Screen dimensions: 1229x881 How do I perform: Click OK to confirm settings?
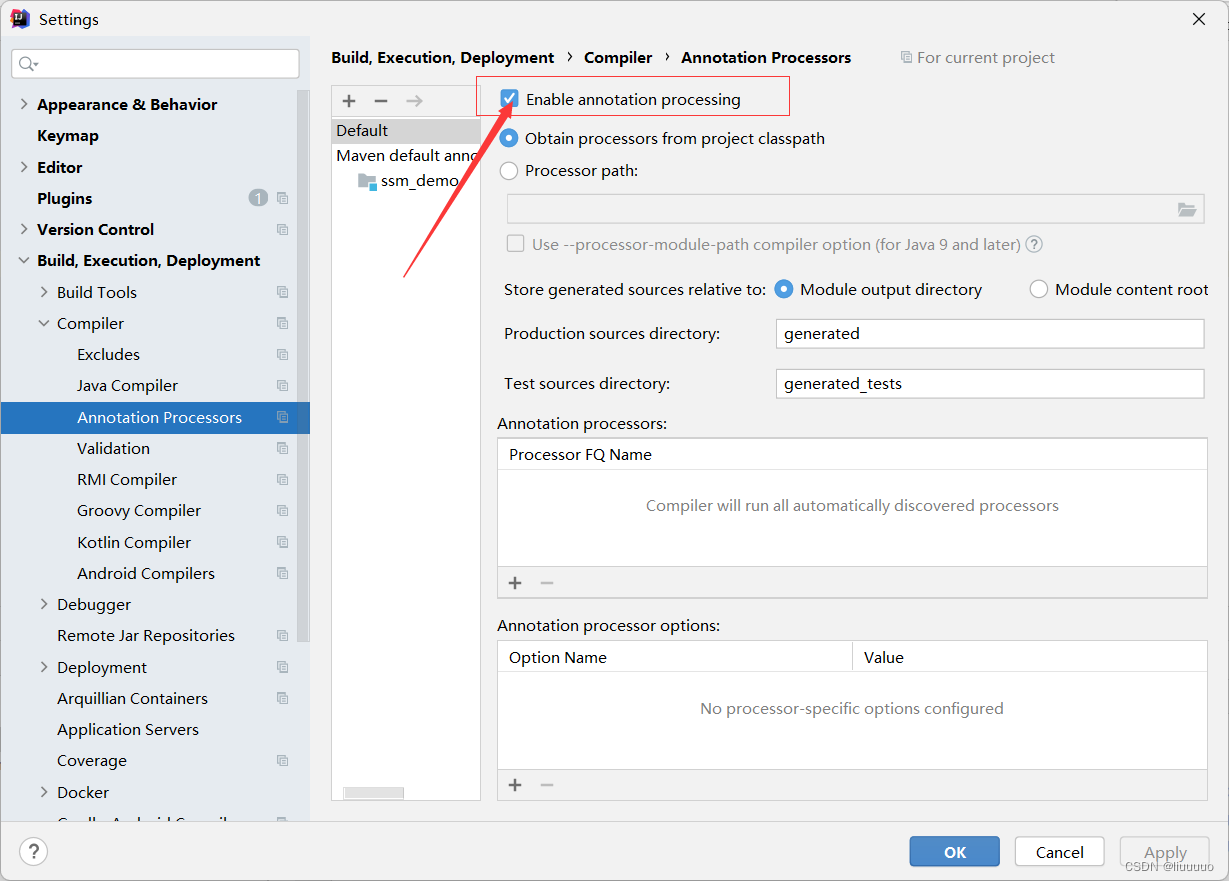[955, 852]
